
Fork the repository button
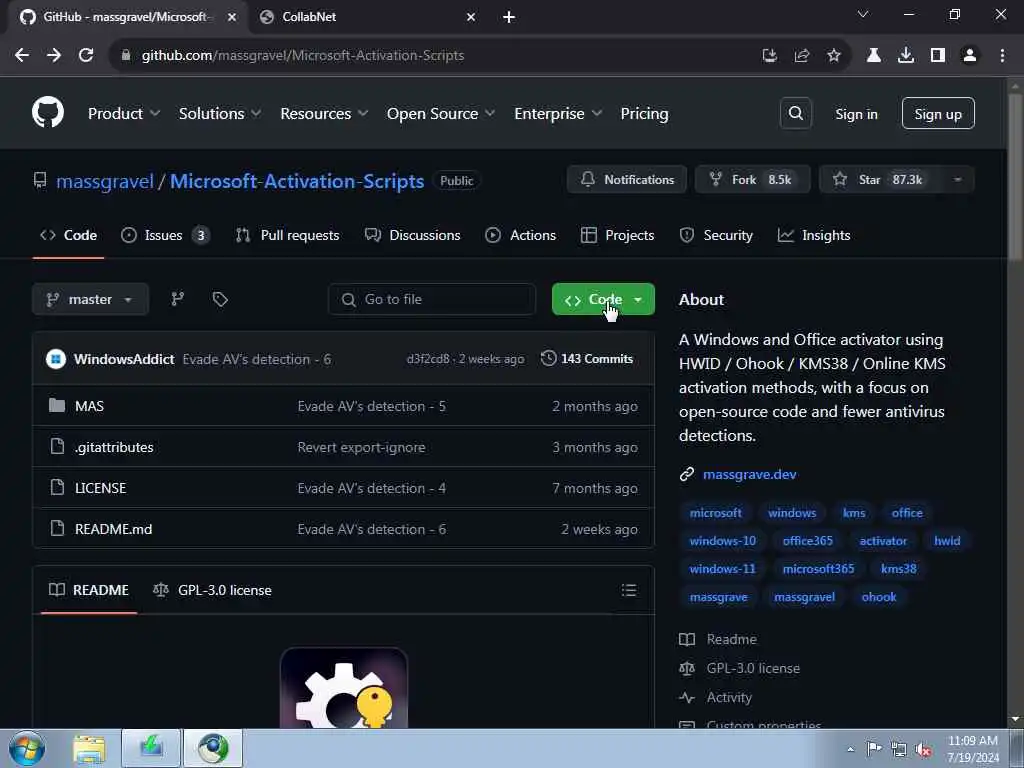[752, 180]
